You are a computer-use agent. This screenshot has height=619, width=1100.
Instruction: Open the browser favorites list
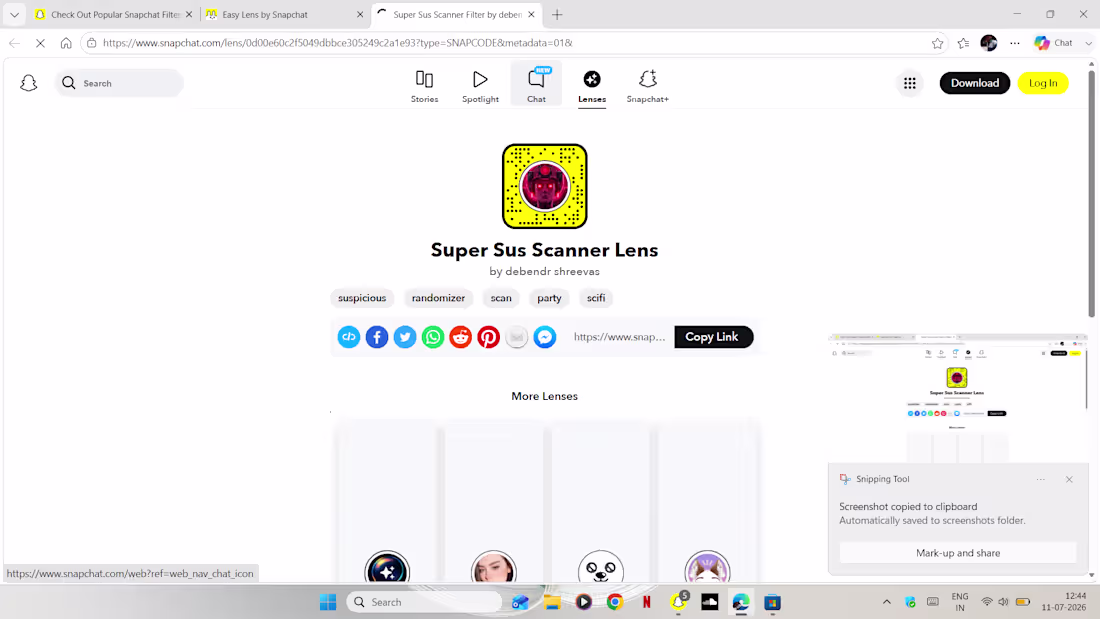(963, 43)
